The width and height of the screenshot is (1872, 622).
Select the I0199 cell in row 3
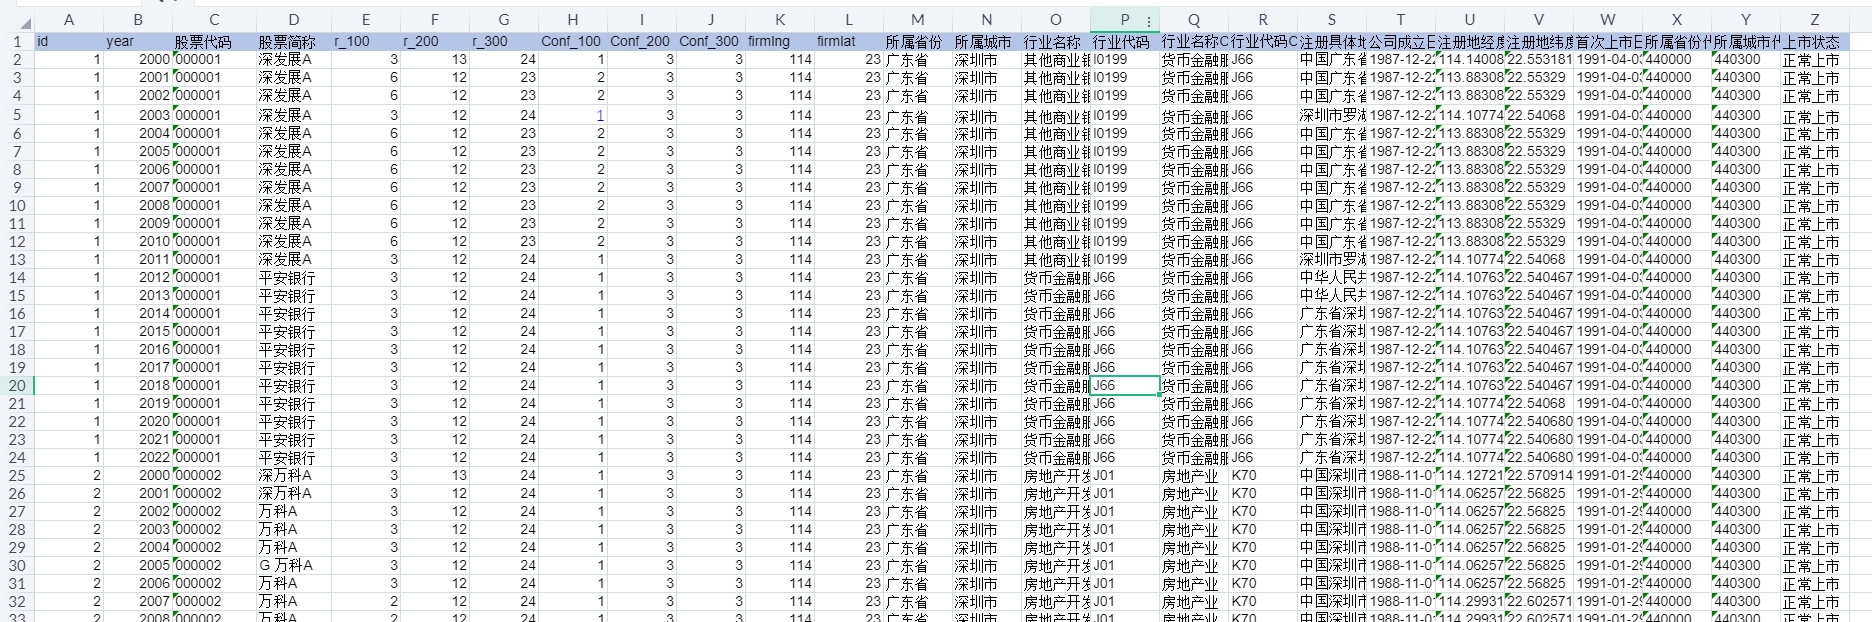(1125, 78)
